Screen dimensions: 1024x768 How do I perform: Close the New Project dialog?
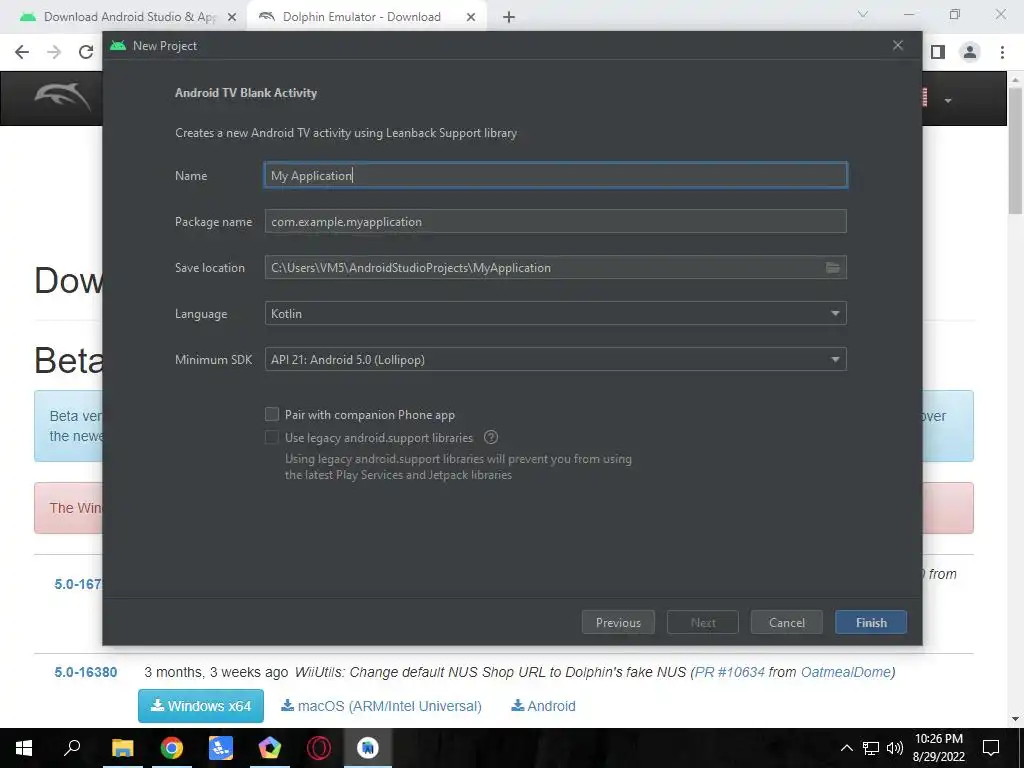pyautogui.click(x=898, y=45)
